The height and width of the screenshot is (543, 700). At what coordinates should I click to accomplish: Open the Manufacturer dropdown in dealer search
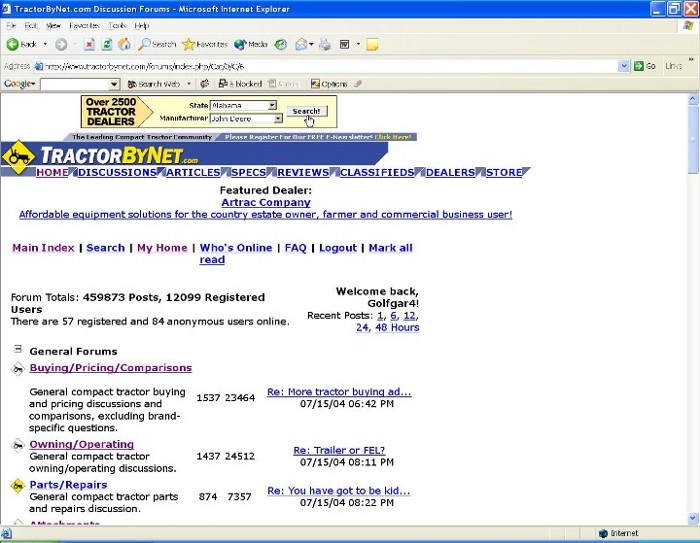click(x=278, y=118)
